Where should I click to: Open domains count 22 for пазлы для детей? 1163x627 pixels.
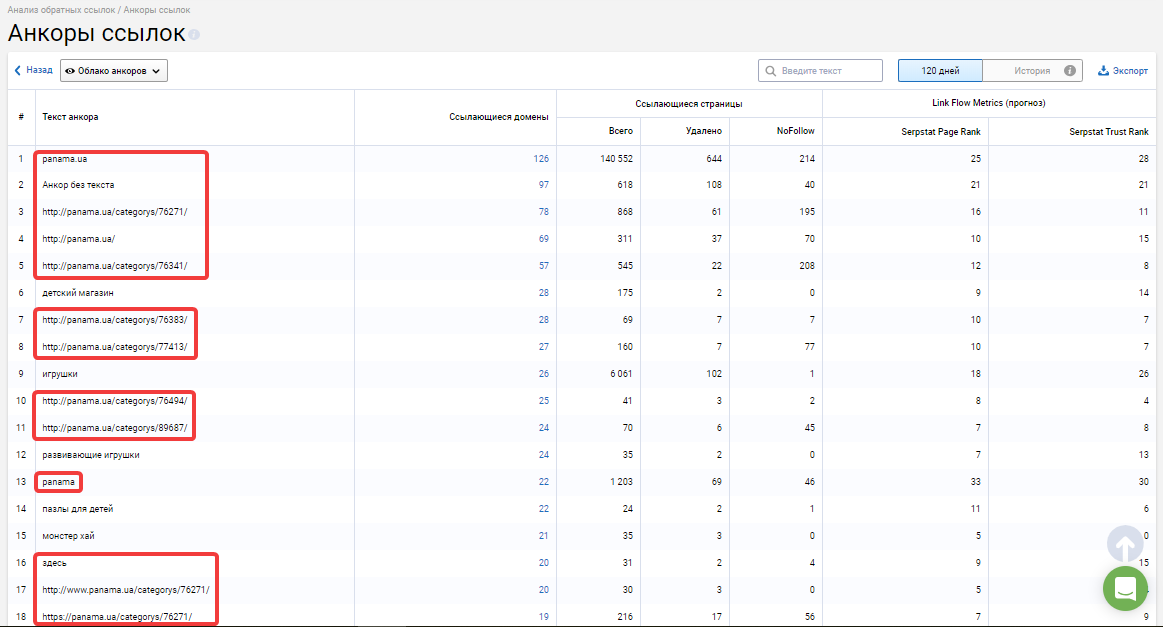tap(544, 509)
